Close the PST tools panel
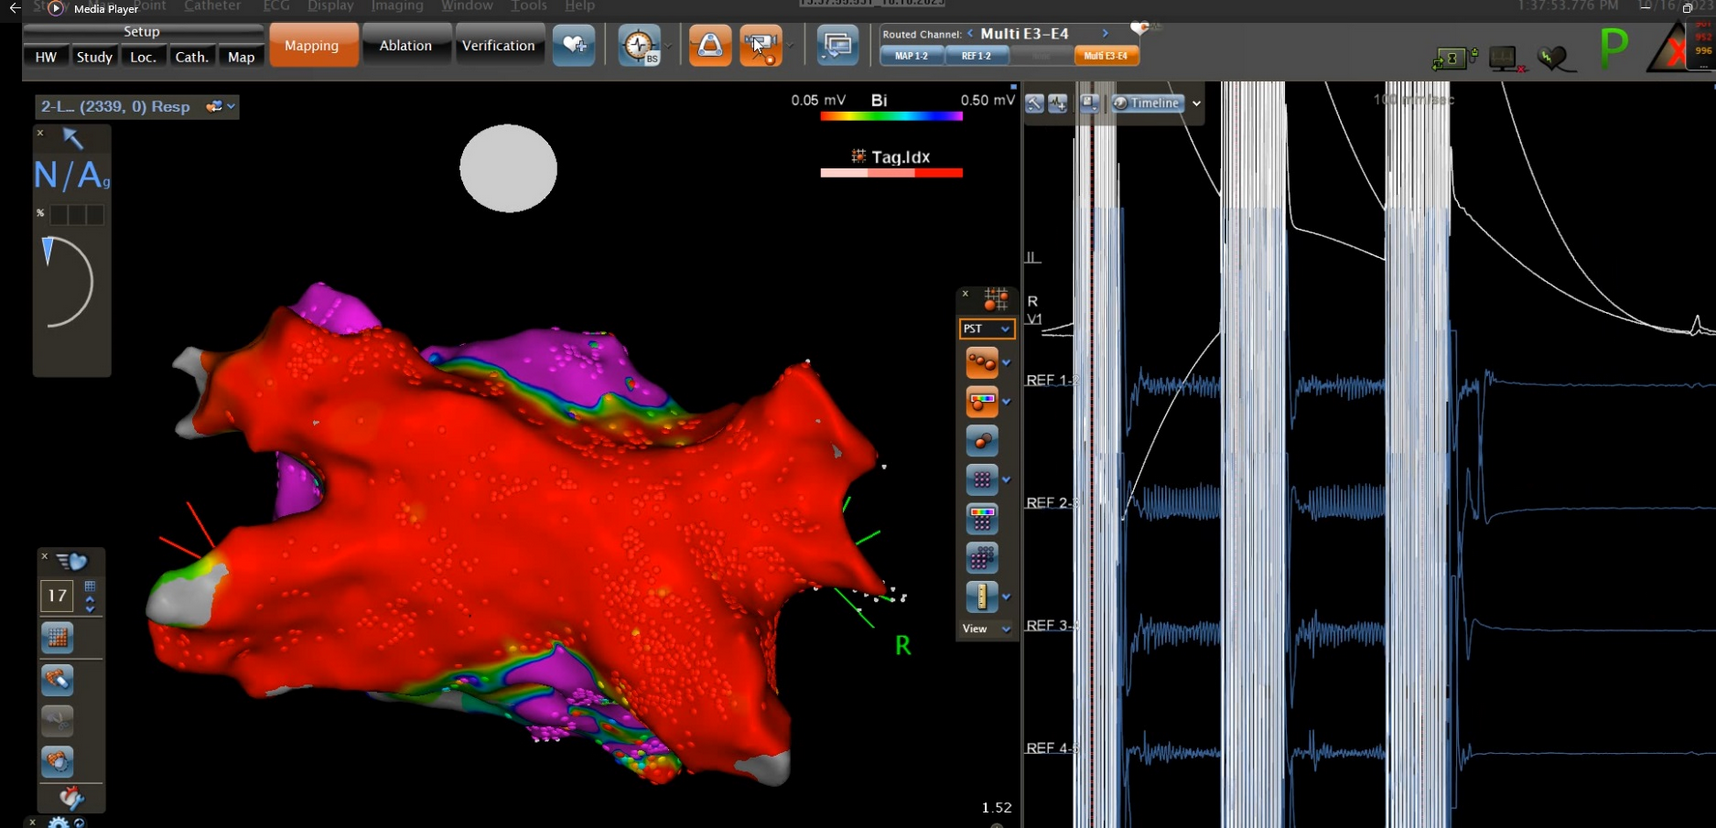Image resolution: width=1716 pixels, height=828 pixels. [x=965, y=294]
